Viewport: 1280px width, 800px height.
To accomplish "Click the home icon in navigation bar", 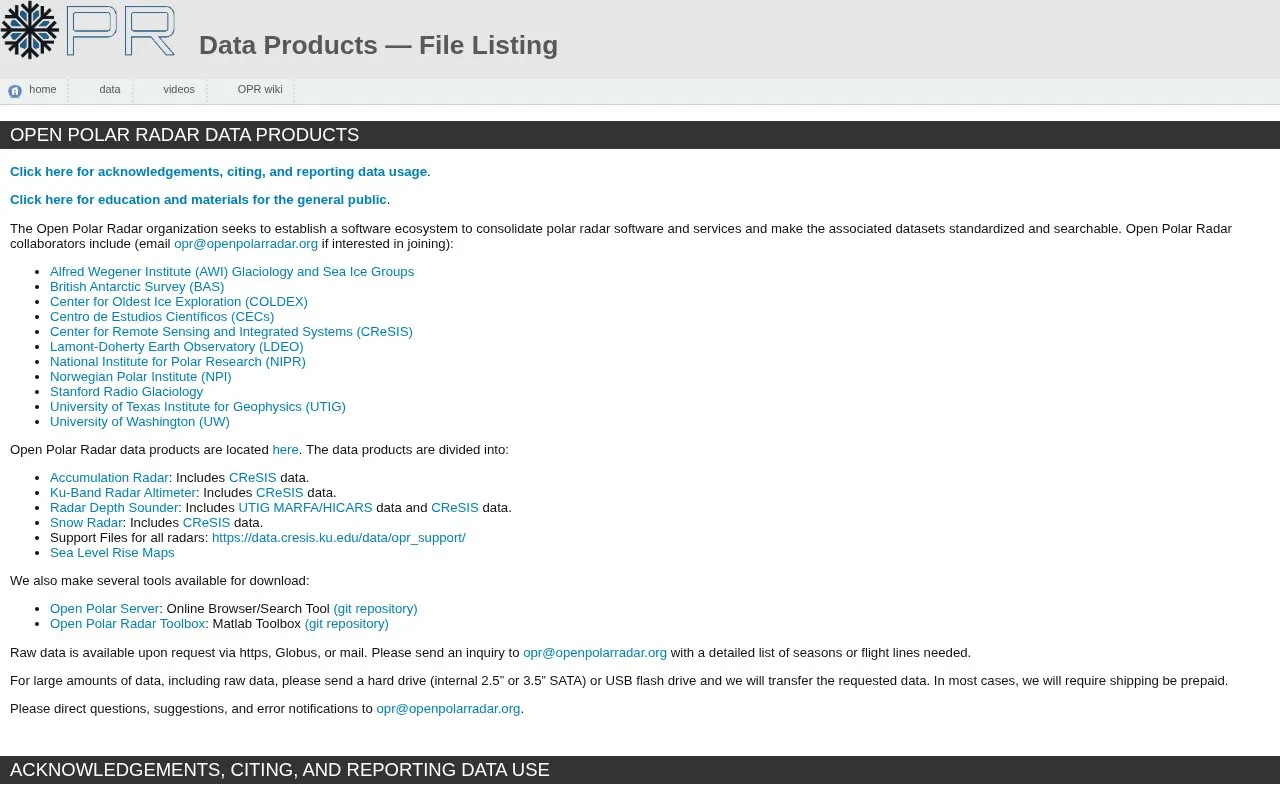I will (15, 91).
